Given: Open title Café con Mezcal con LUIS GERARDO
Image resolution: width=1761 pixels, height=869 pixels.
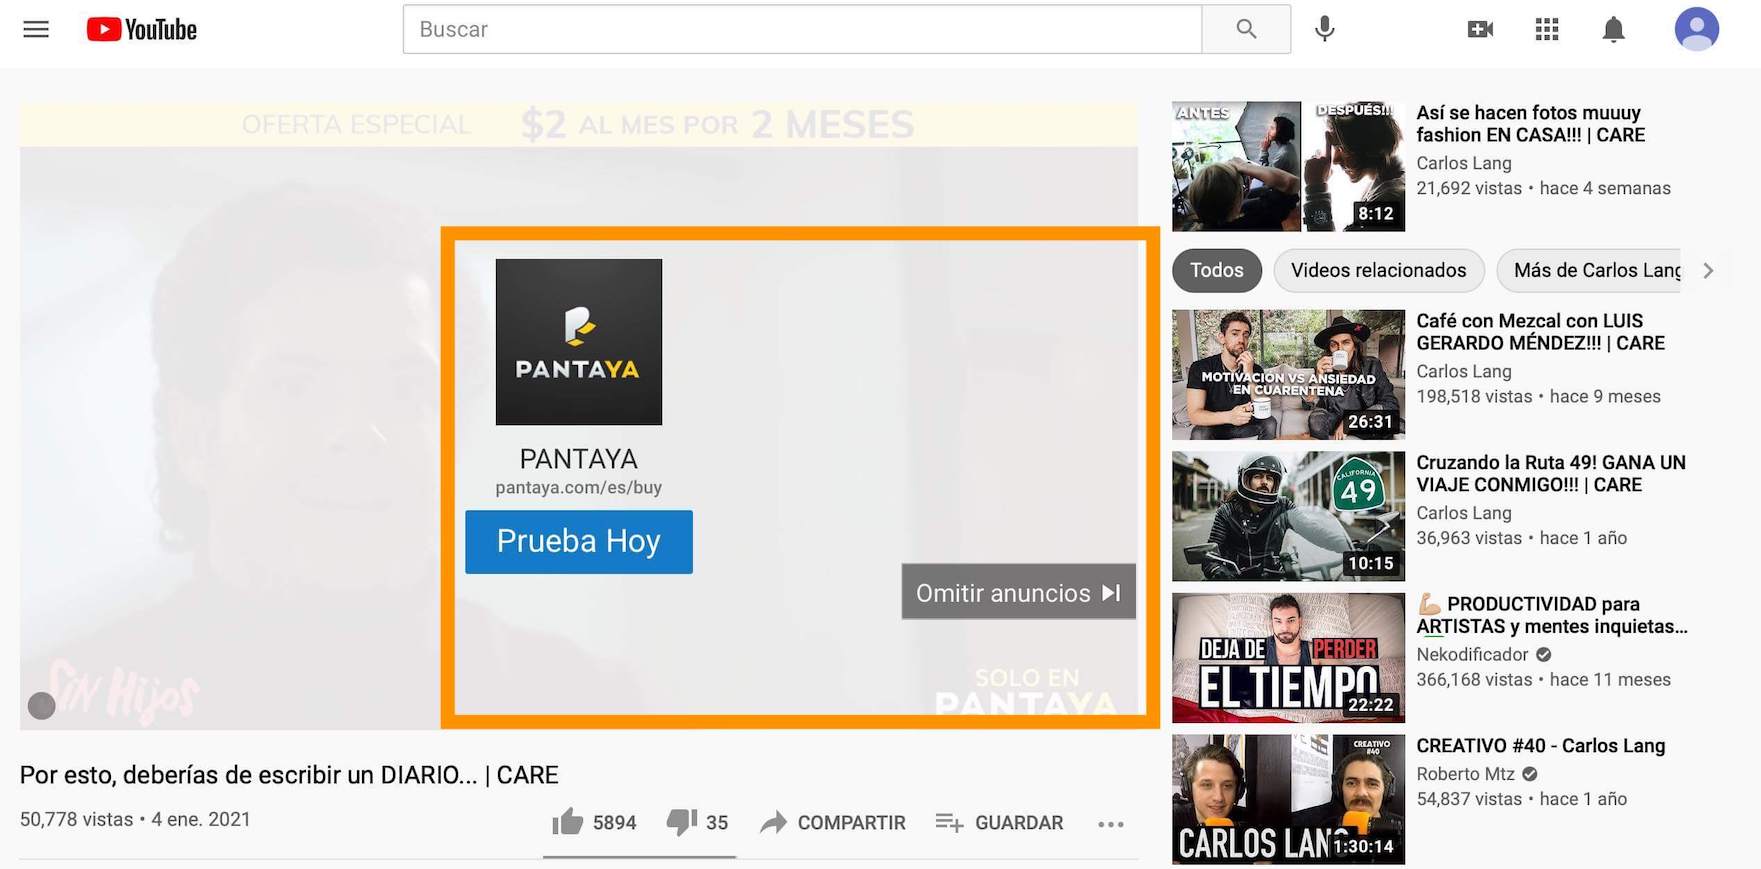Looking at the screenshot, I should coord(1540,332).
